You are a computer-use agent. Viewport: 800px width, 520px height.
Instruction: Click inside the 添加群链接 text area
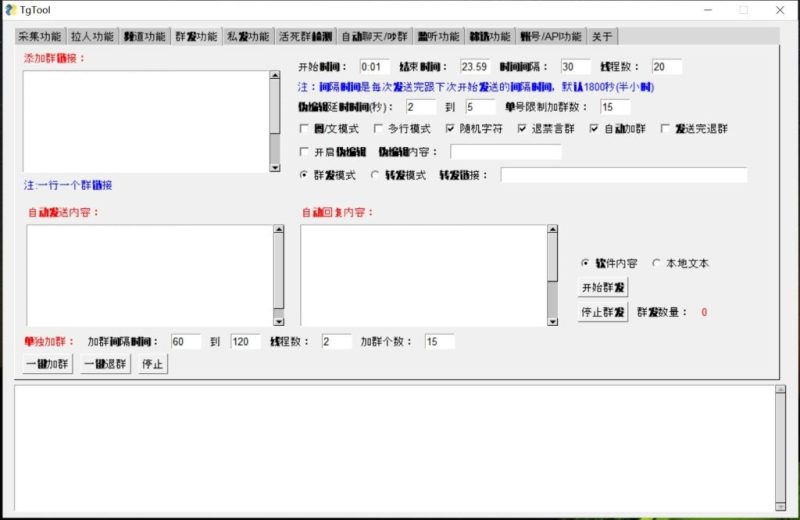146,121
